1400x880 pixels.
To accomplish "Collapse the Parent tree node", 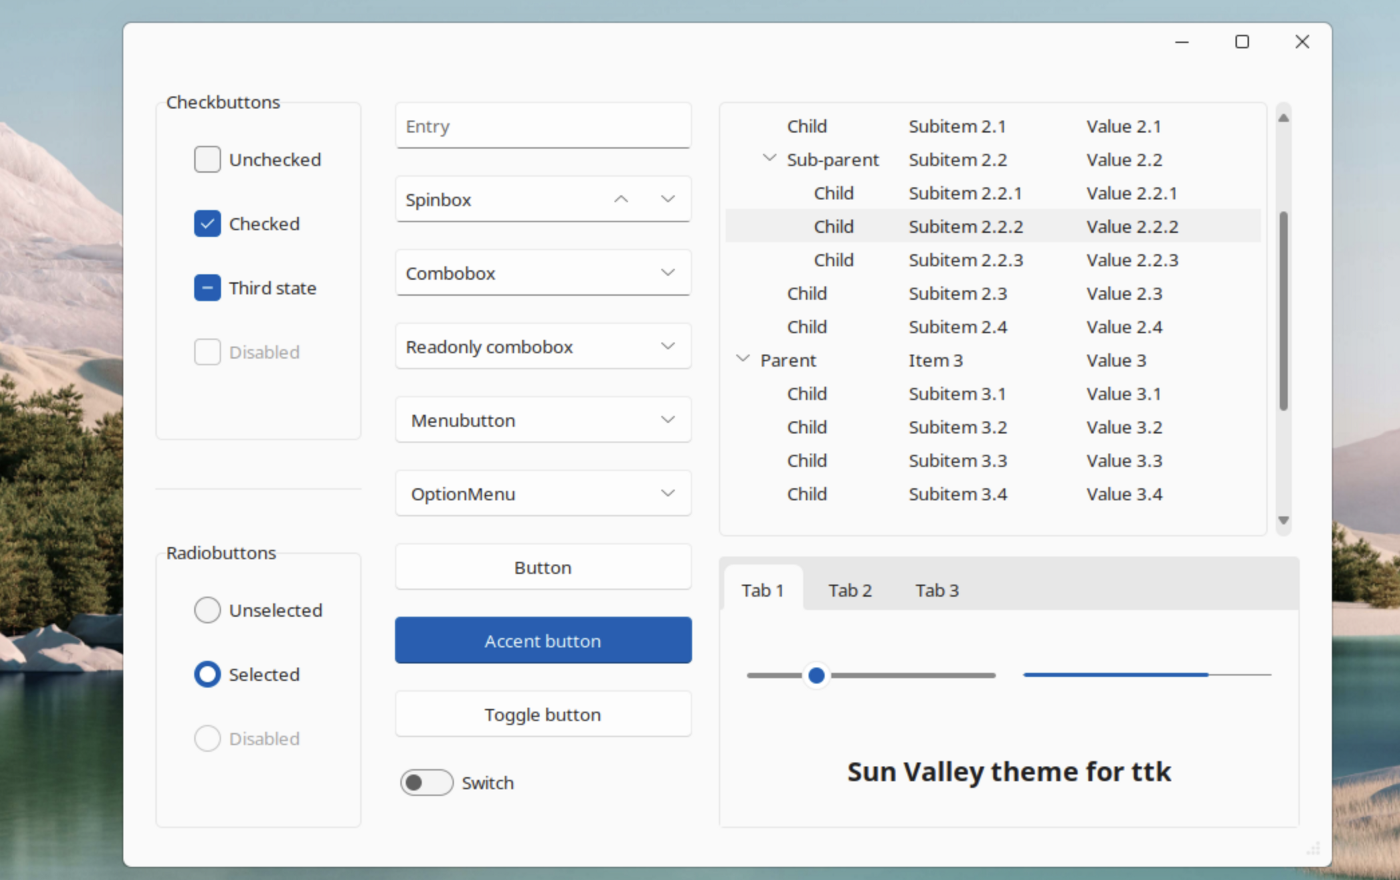I will click(742, 358).
